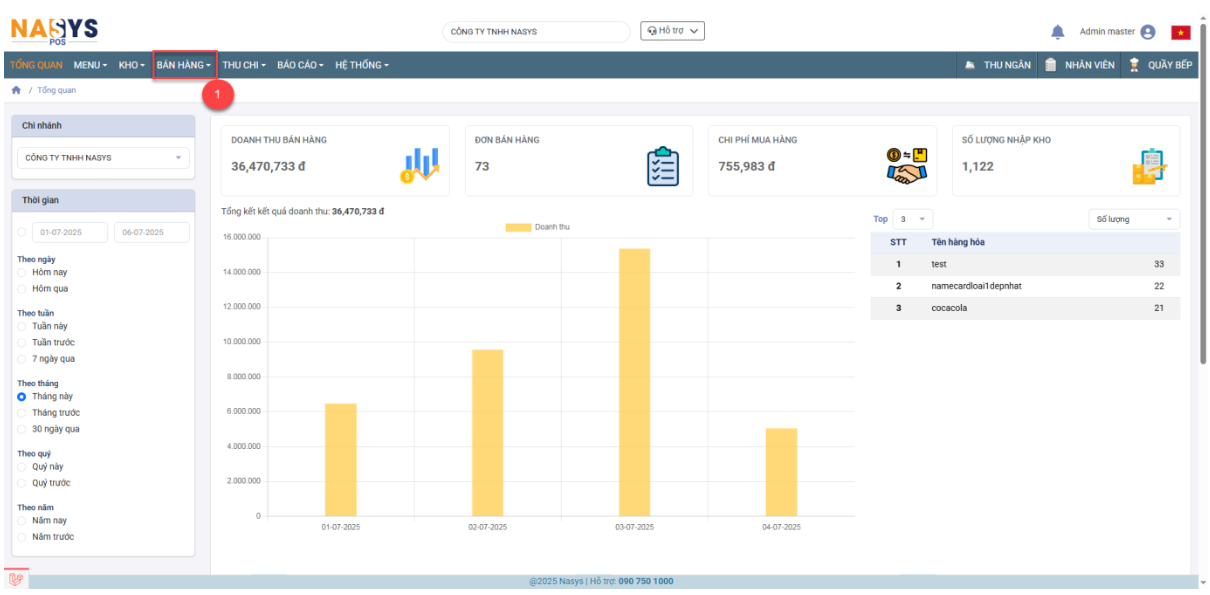Click the Tổng quan breadcrumb link

56,90
